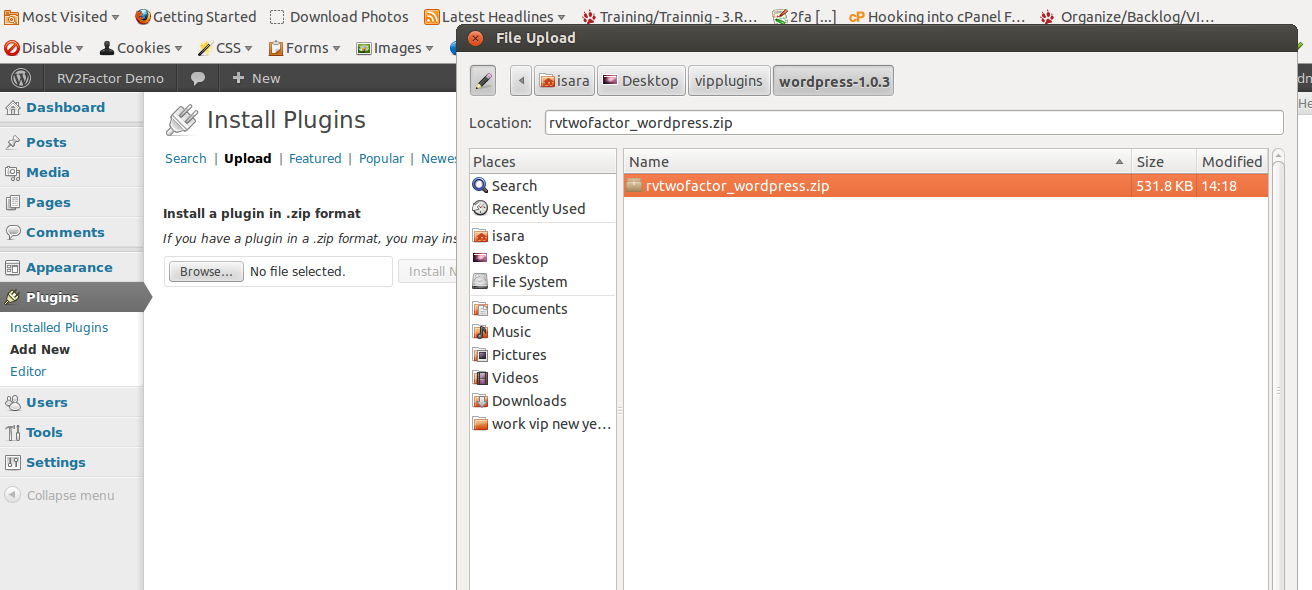Click the back arrow in path bar
Viewport: 1312px width, 590px height.
coord(520,81)
